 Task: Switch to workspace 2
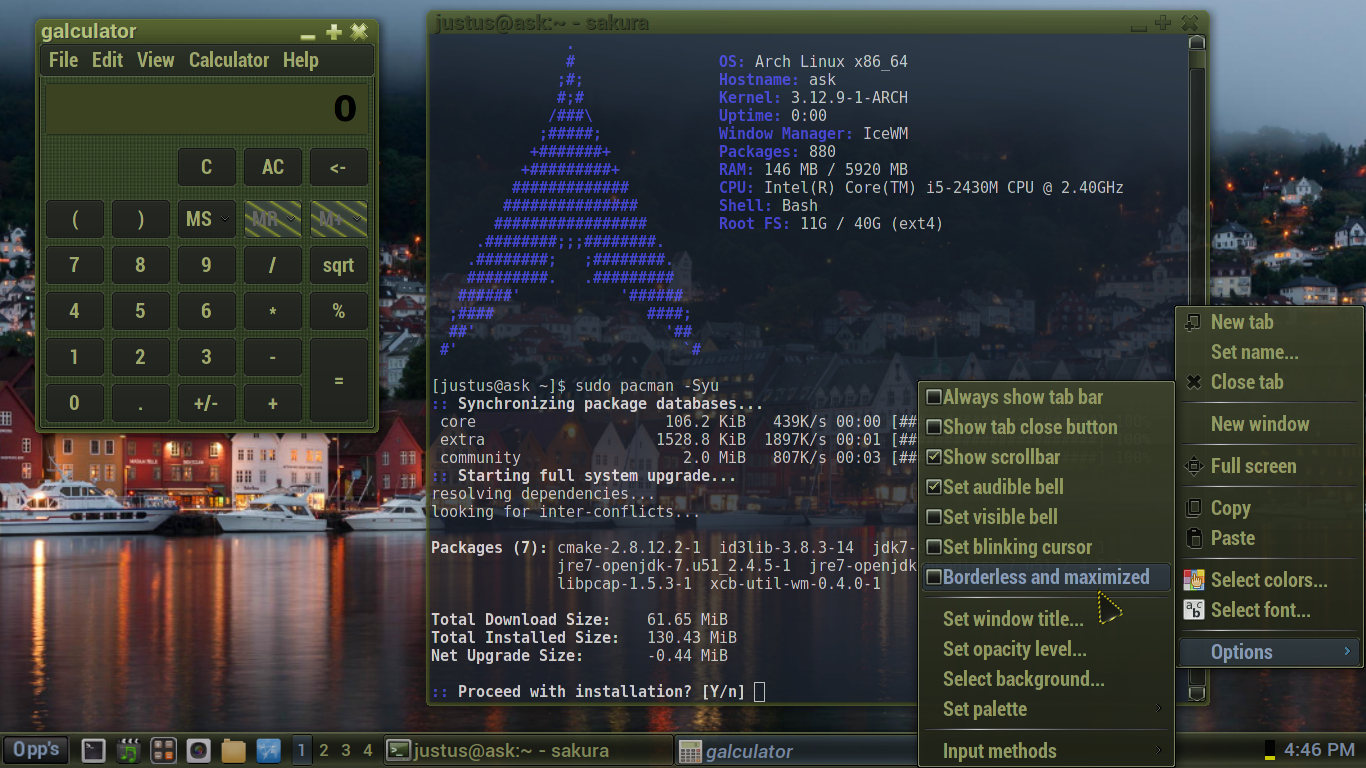[x=323, y=750]
